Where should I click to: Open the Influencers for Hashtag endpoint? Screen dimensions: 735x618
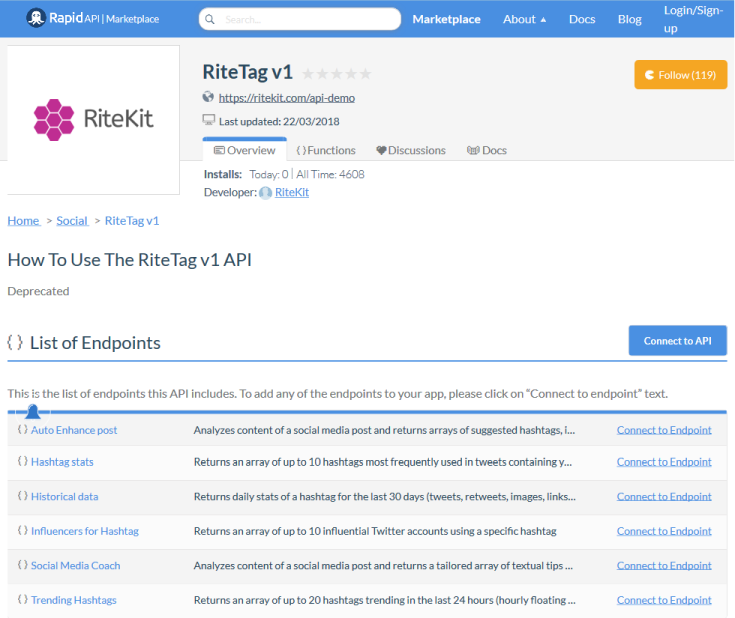tap(85, 531)
